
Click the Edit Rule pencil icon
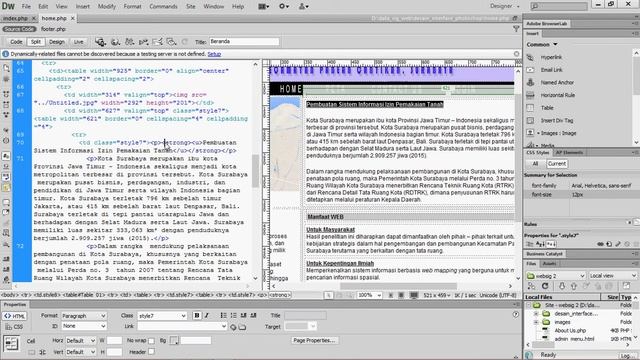click(618, 244)
